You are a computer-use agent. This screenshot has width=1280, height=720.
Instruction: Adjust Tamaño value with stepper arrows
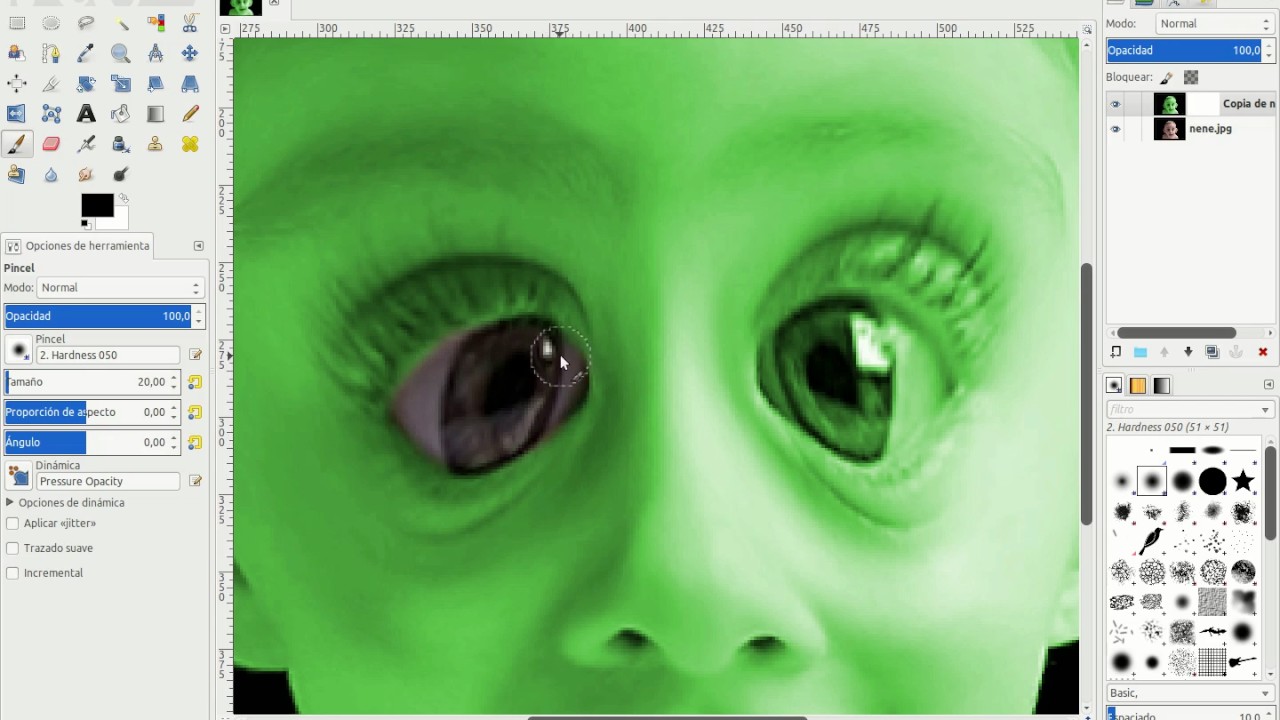click(x=174, y=382)
